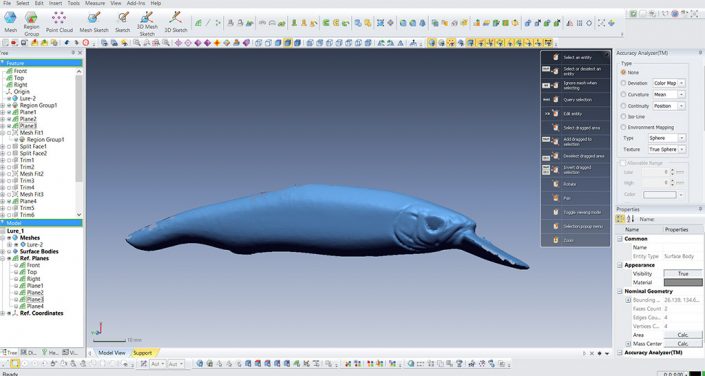
Task: Select the Curvature radio option
Action: click(x=623, y=94)
